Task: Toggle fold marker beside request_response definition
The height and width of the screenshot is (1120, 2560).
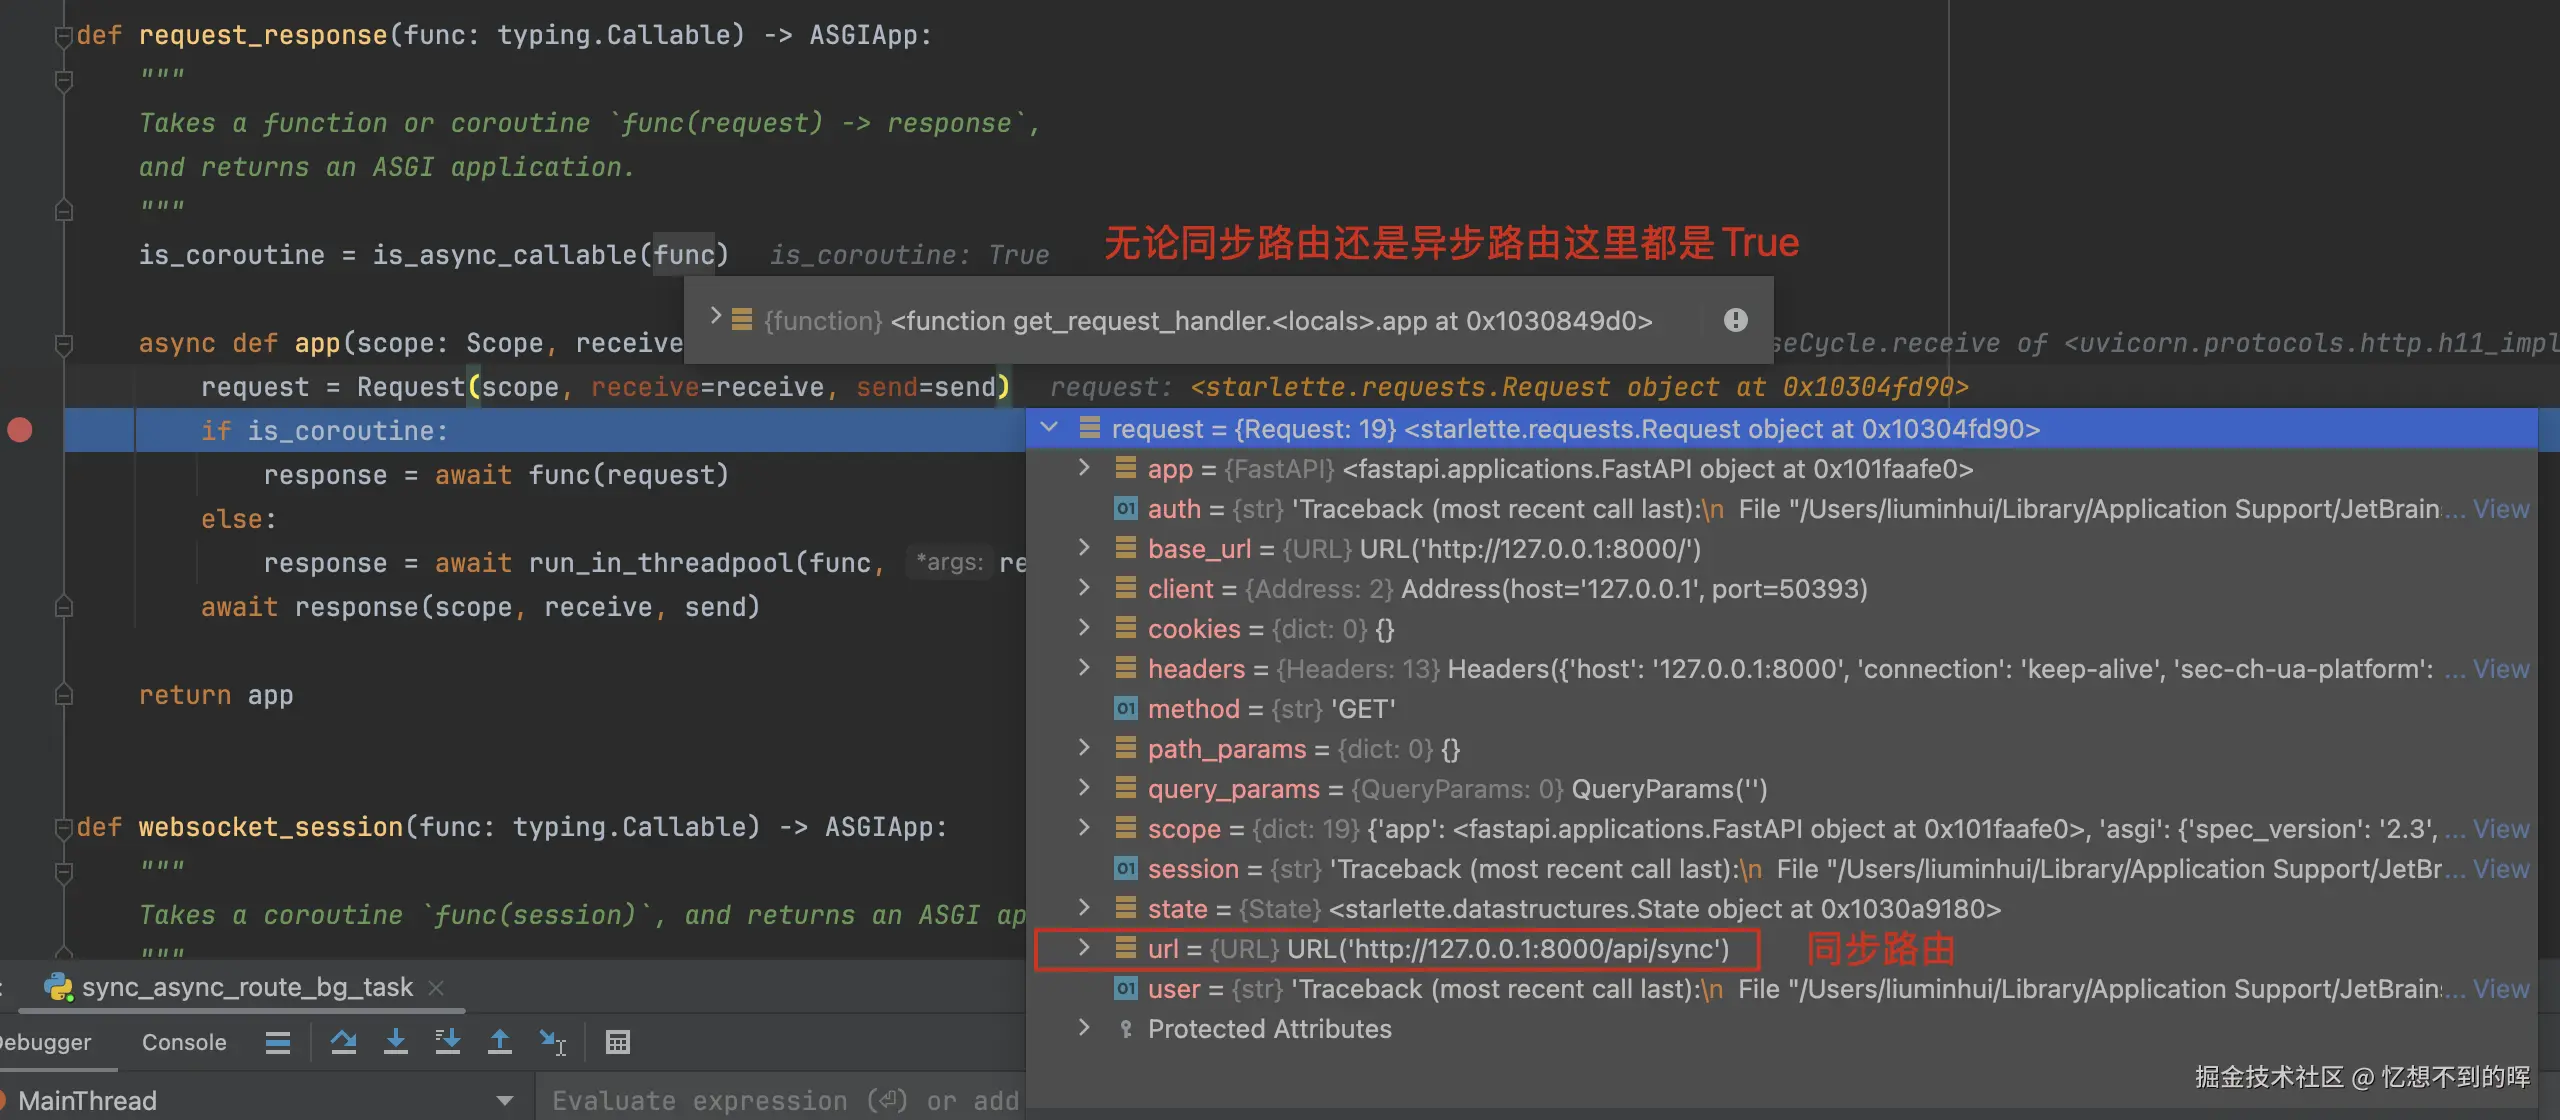Action: click(x=63, y=36)
